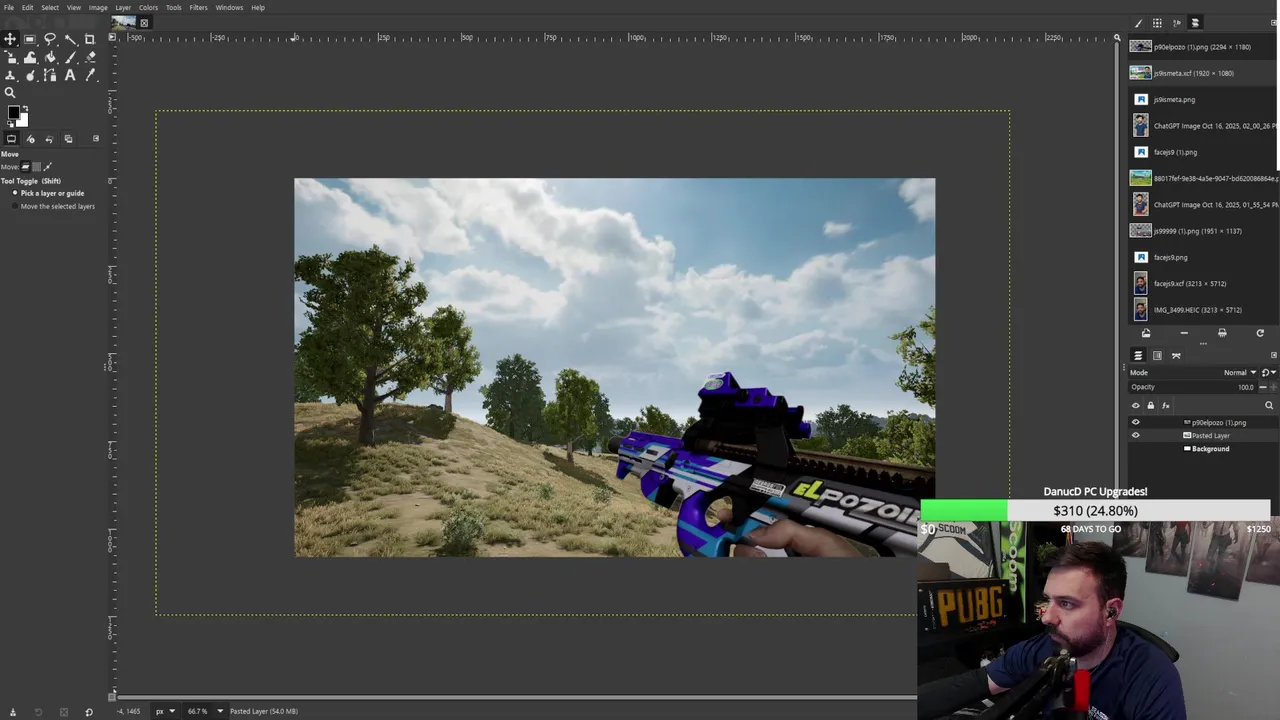The height and width of the screenshot is (720, 1280).
Task: Remove selected entry from document history
Action: click(1184, 333)
